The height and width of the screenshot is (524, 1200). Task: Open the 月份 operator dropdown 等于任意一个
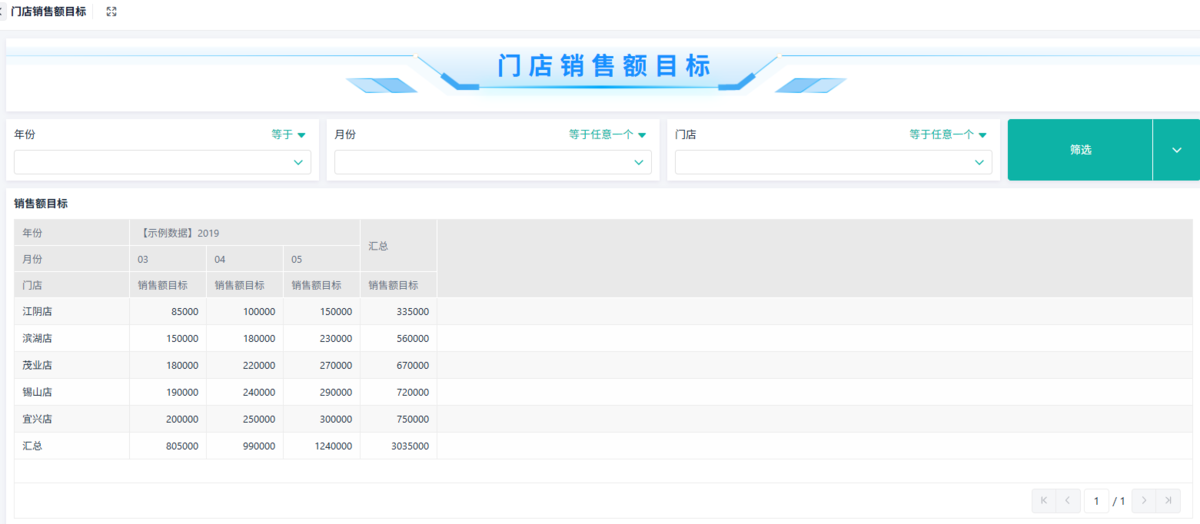(x=607, y=134)
